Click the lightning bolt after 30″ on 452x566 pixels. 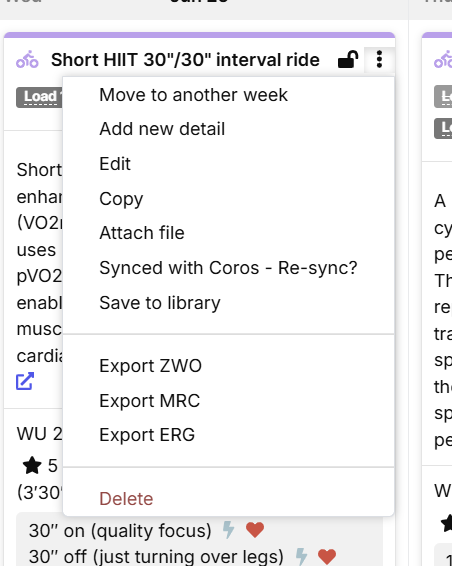point(228,530)
